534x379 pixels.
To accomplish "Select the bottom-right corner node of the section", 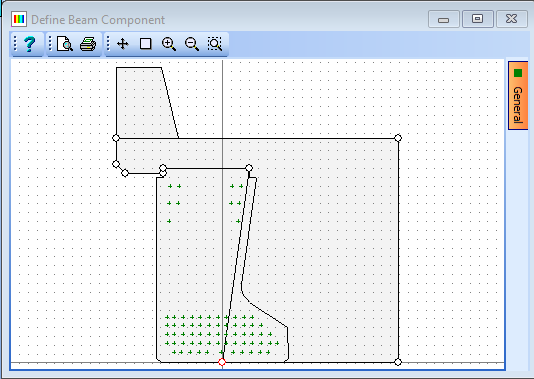I will (x=398, y=362).
